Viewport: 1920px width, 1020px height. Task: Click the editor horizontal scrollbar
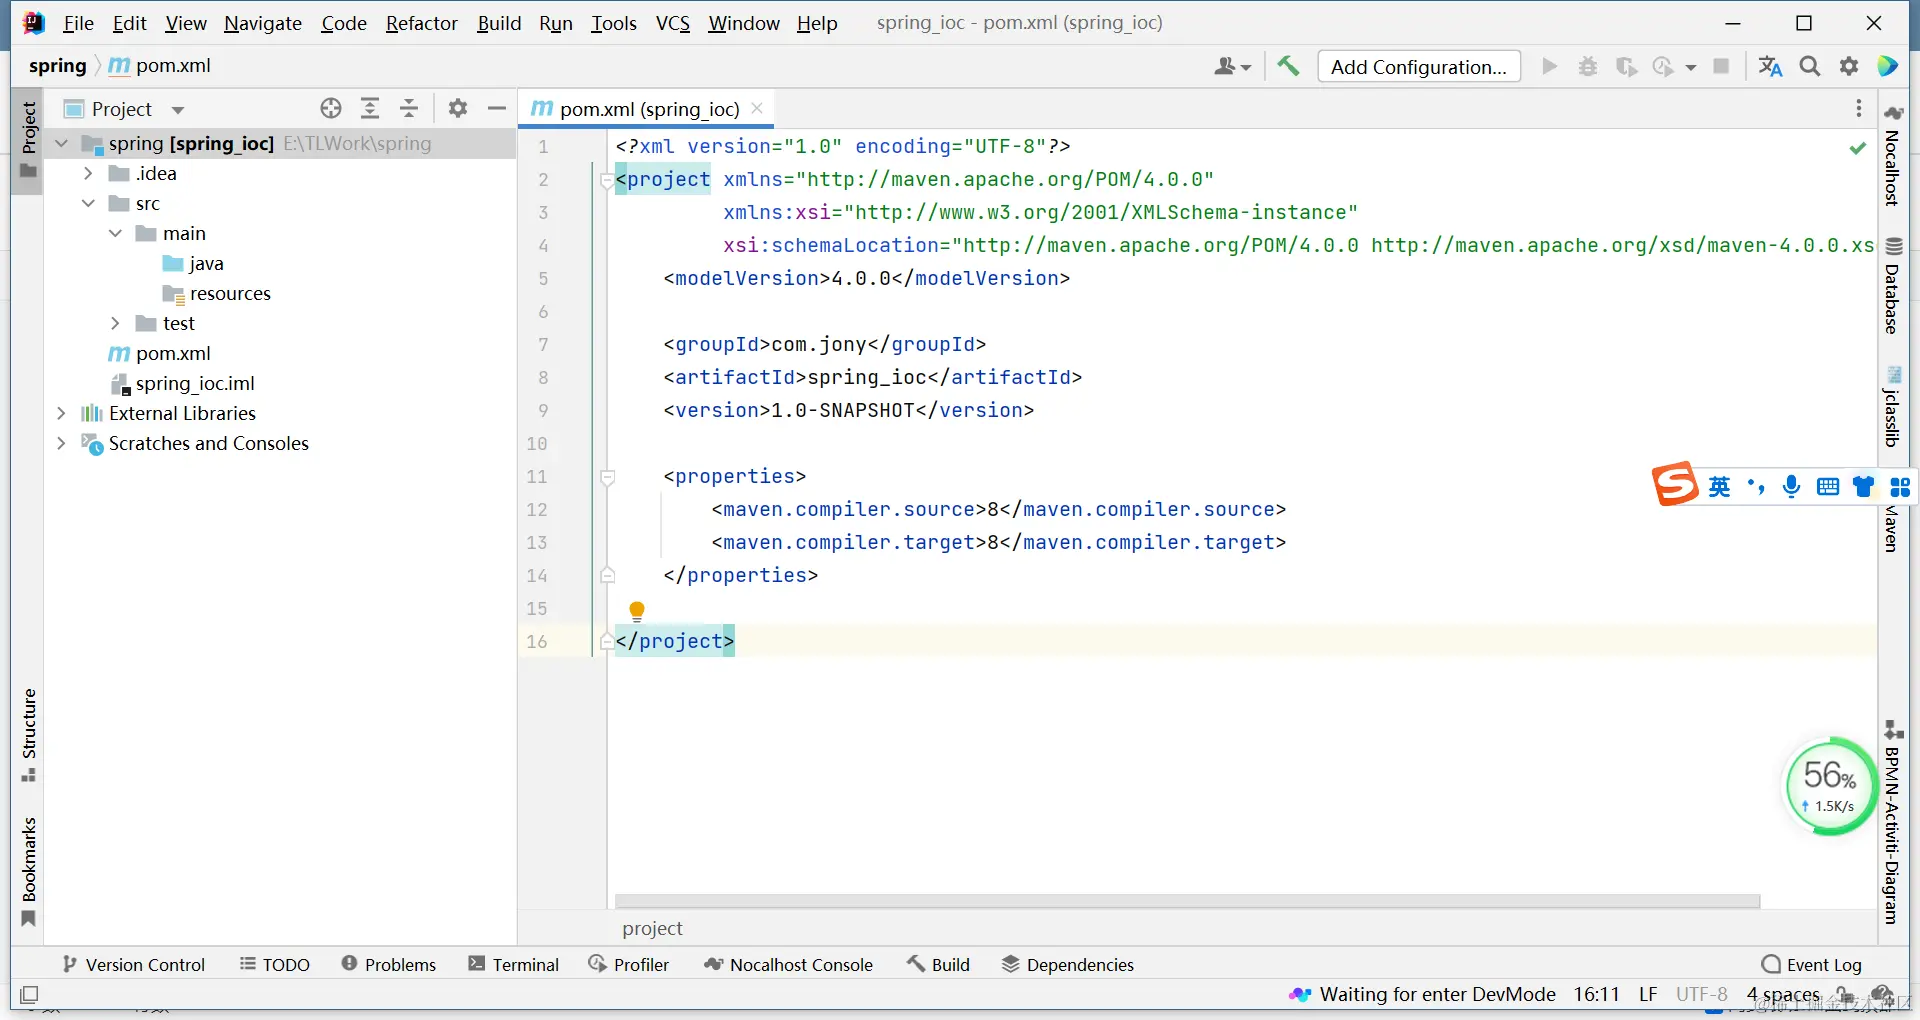coord(1187,901)
